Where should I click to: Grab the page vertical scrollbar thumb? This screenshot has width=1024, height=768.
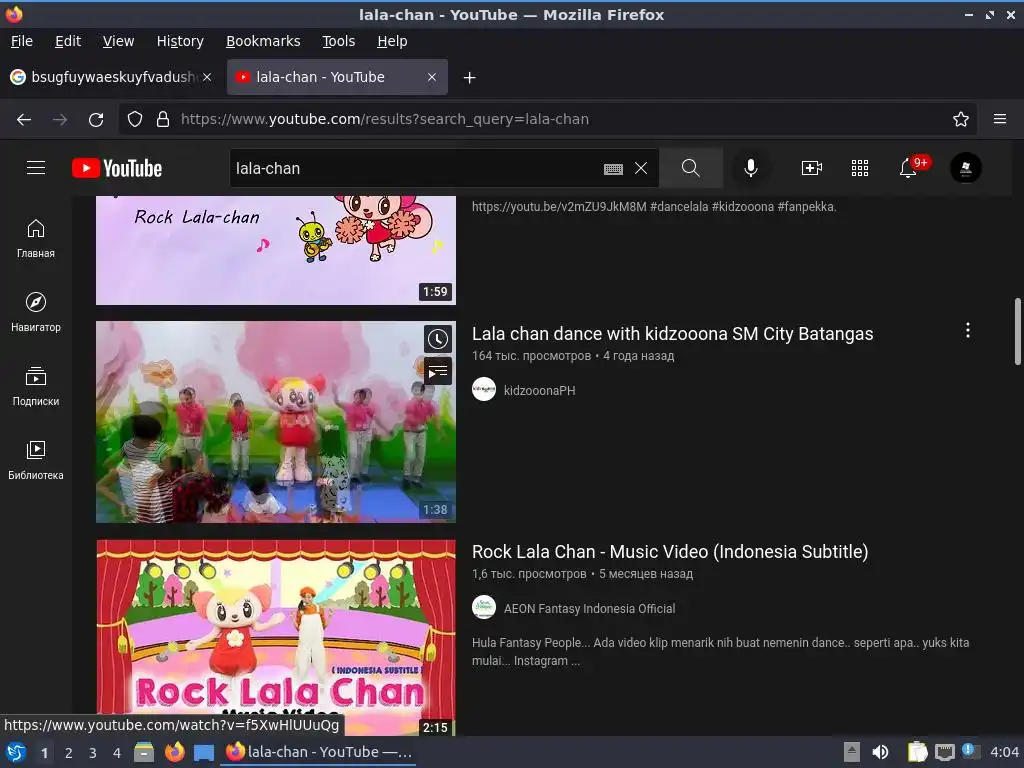[x=1017, y=331]
